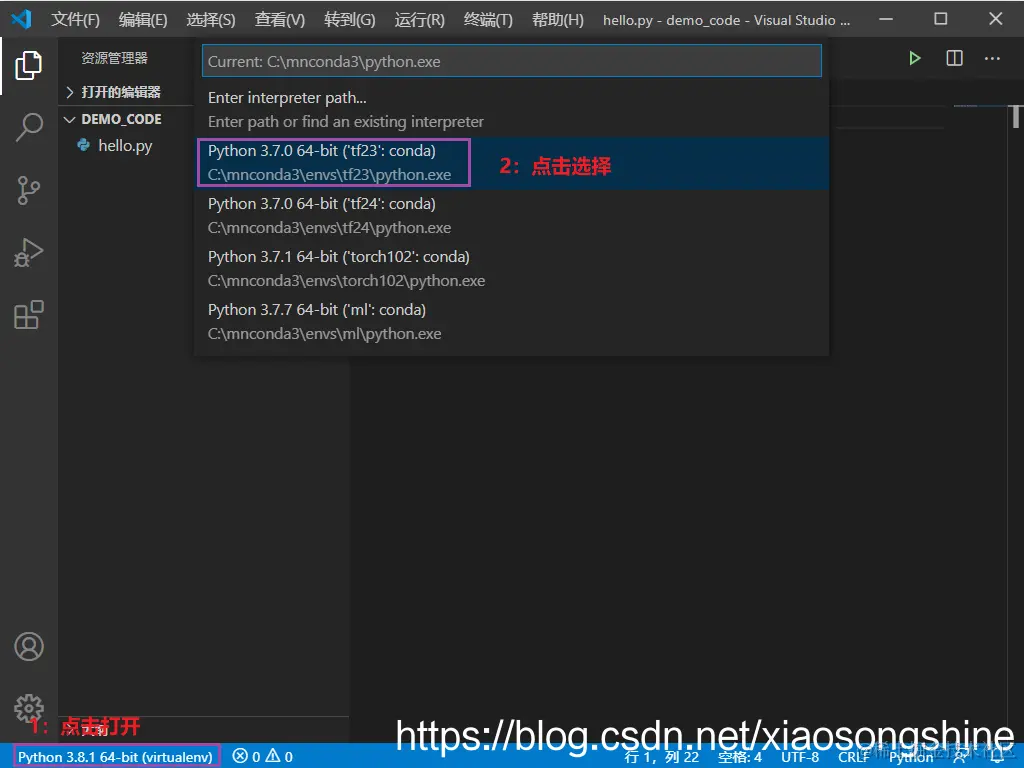Screen dimensions: 1024x768
Task: Click the CRLF line ending indicator
Action: pyautogui.click(x=854, y=757)
